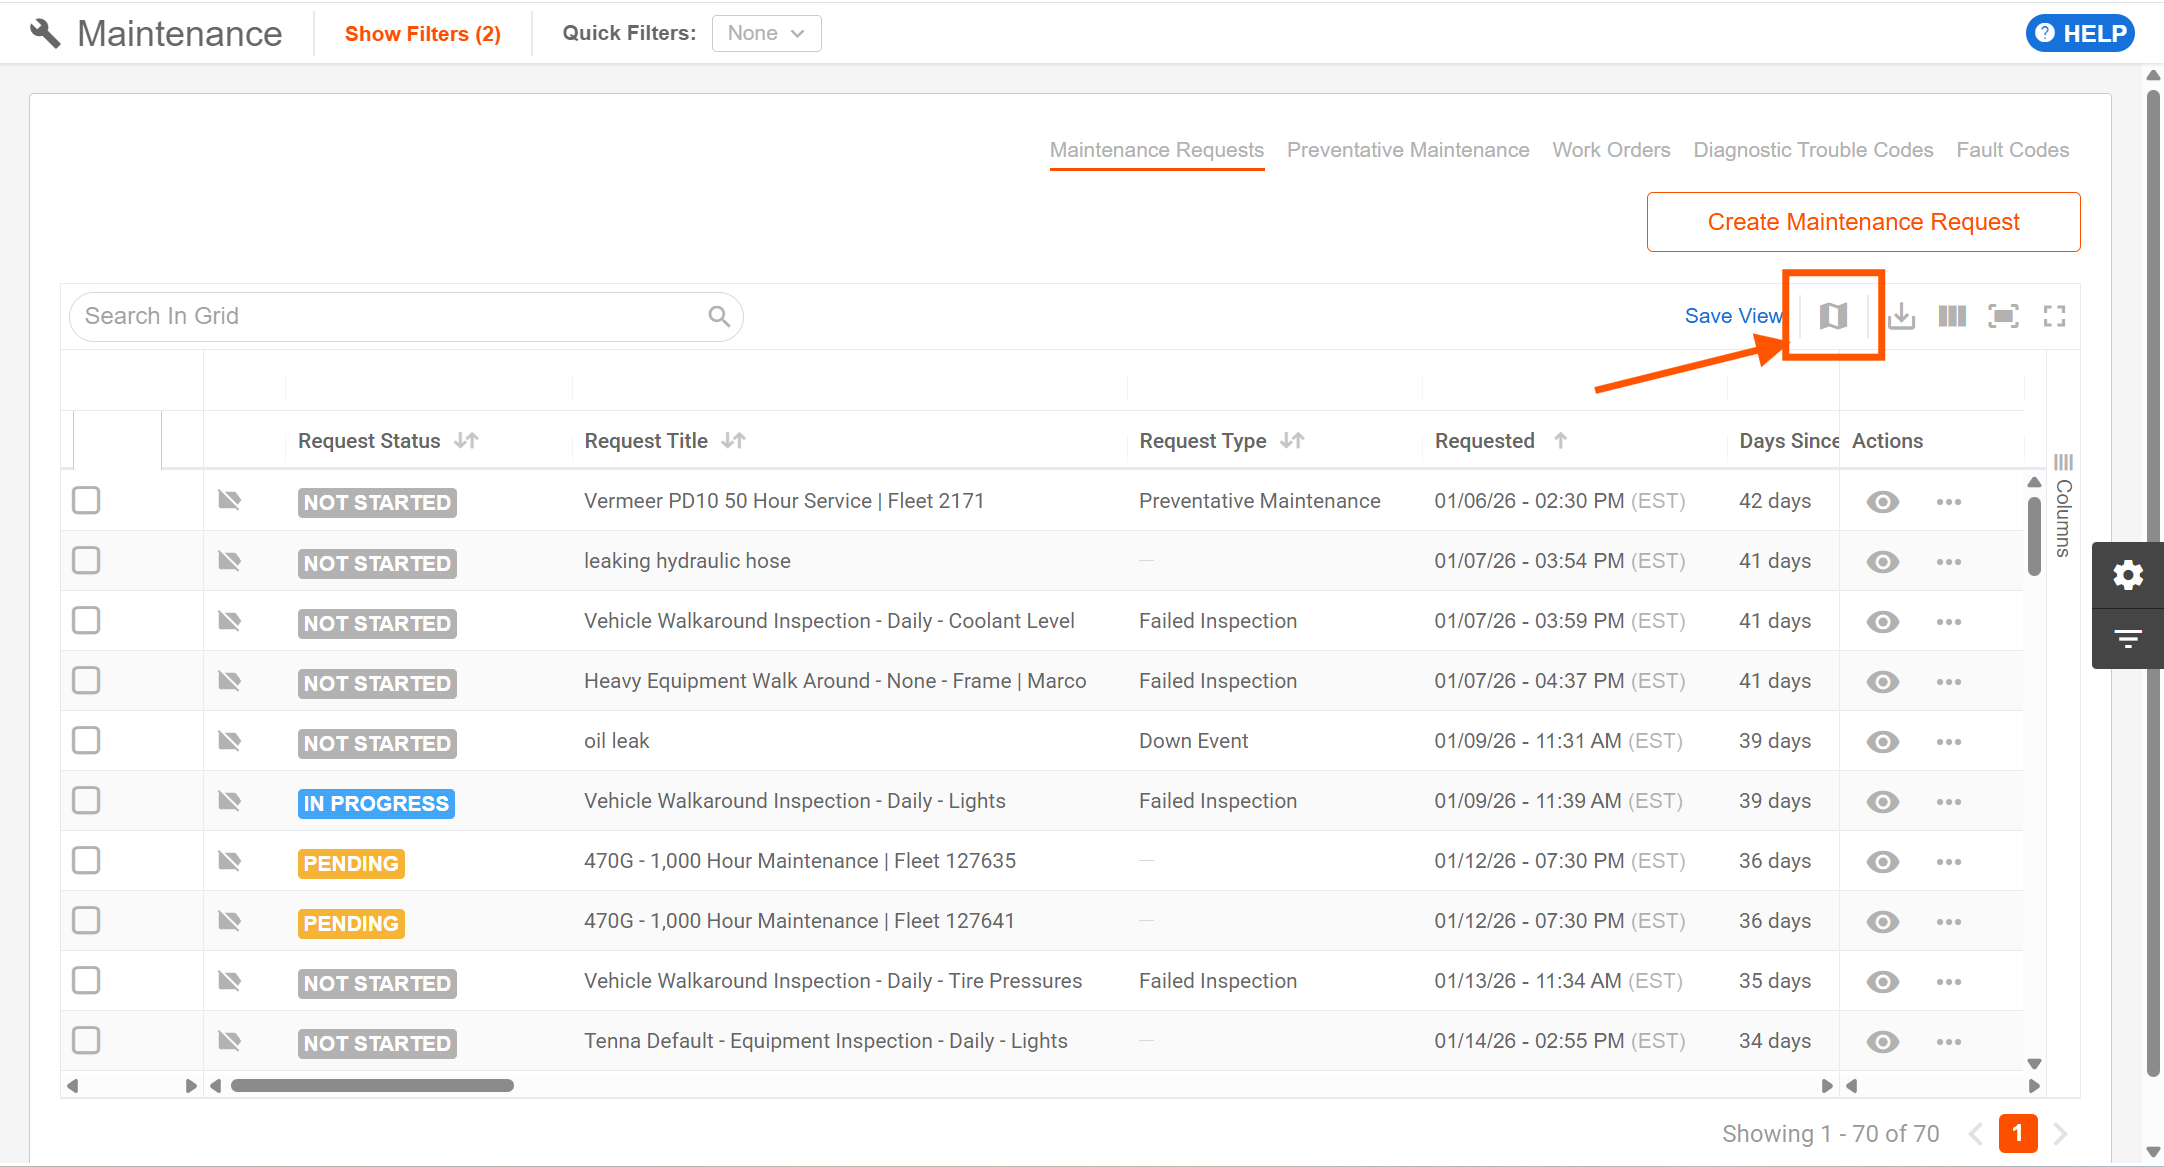The width and height of the screenshot is (2164, 1167).
Task: Check the box for leaking hydraulic hose row
Action: (x=86, y=560)
